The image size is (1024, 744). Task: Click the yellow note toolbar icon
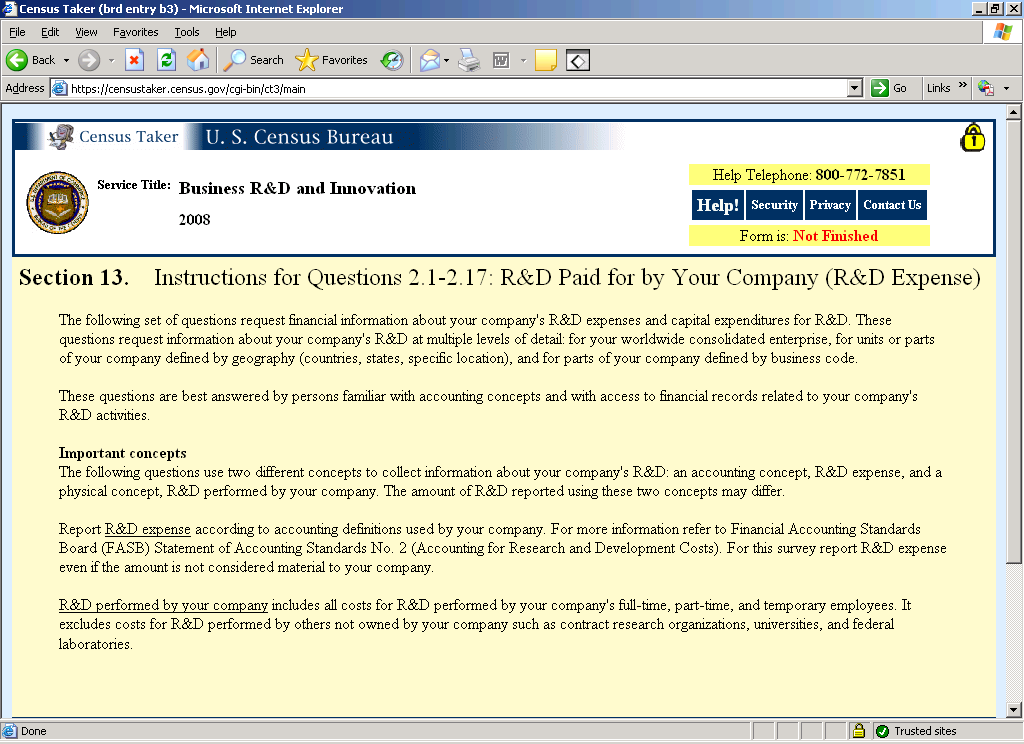[x=545, y=60]
